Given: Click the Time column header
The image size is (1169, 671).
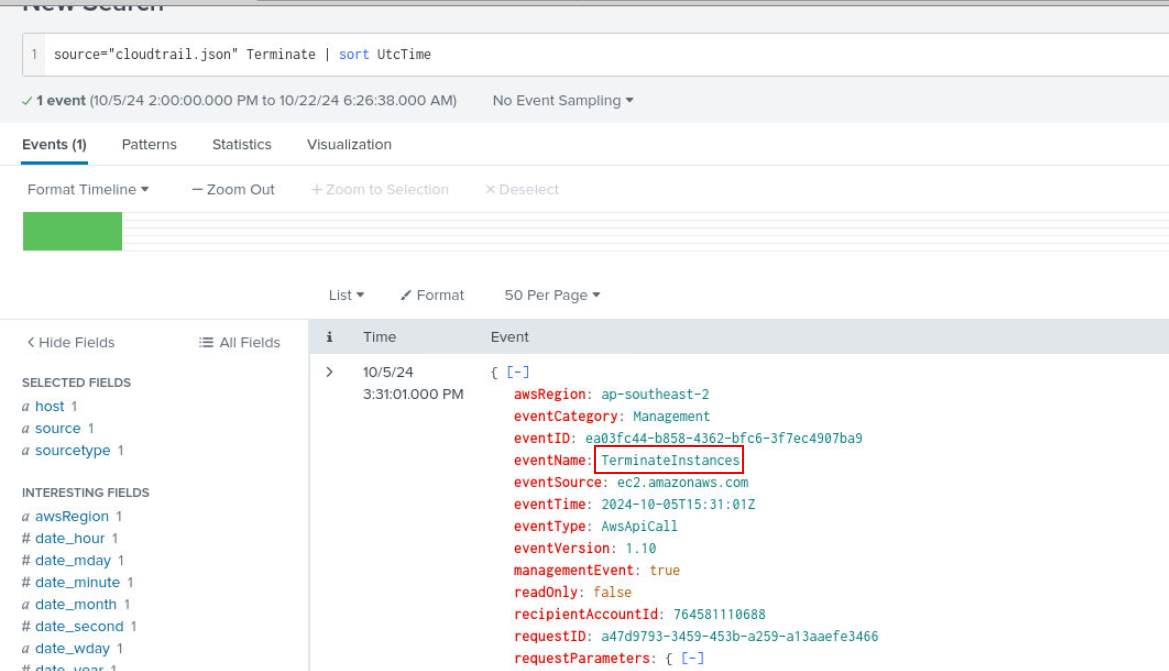Looking at the screenshot, I should 379,337.
